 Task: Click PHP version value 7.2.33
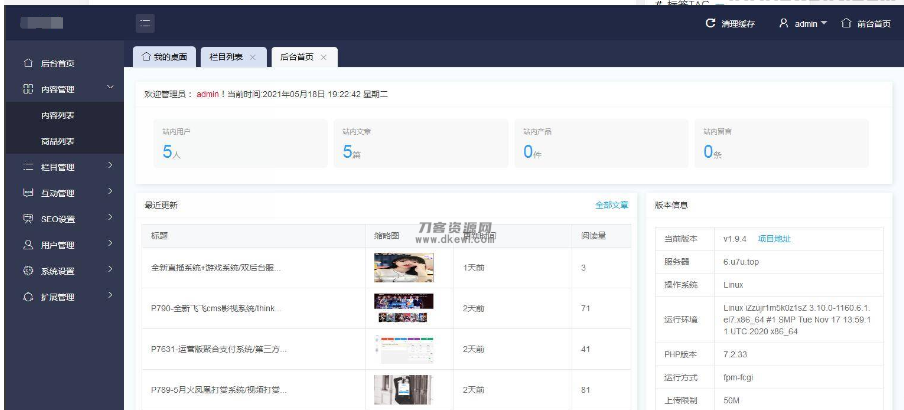[735, 354]
